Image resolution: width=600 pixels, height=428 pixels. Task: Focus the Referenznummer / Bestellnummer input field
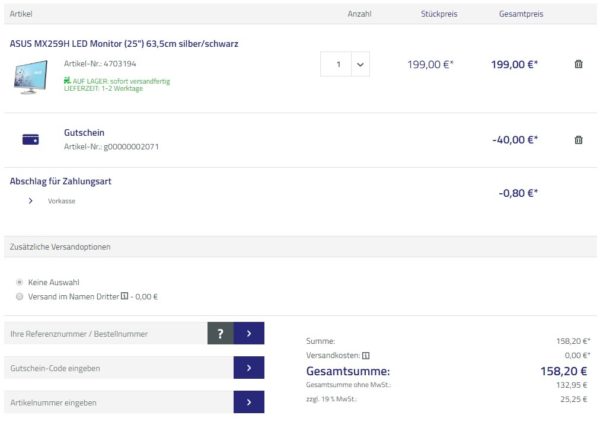coord(104,334)
